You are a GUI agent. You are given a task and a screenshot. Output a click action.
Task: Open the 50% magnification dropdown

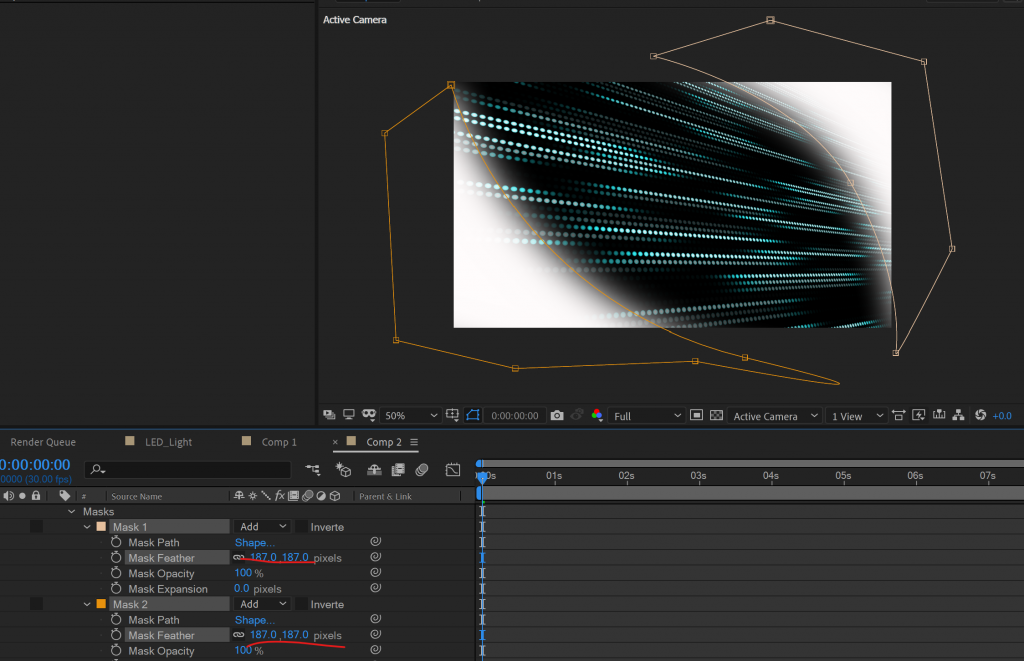411,416
